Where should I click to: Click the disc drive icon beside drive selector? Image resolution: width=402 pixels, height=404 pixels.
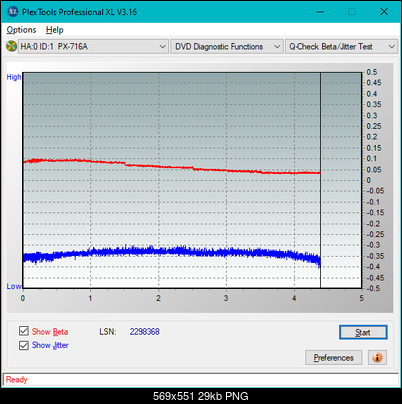tap(11, 46)
